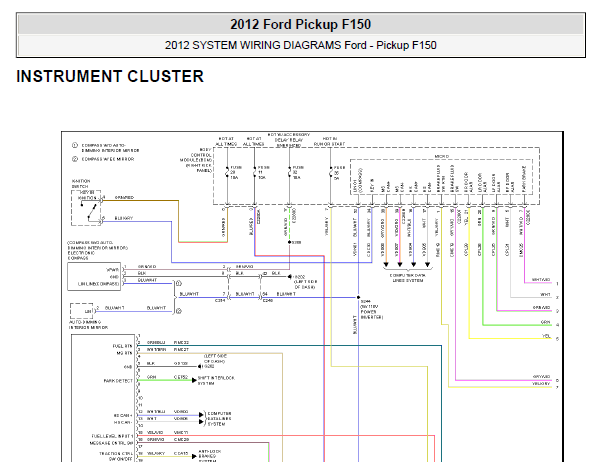The height and width of the screenshot is (462, 599).
Task: Click the 'C240' connector label
Action: pyautogui.click(x=267, y=301)
